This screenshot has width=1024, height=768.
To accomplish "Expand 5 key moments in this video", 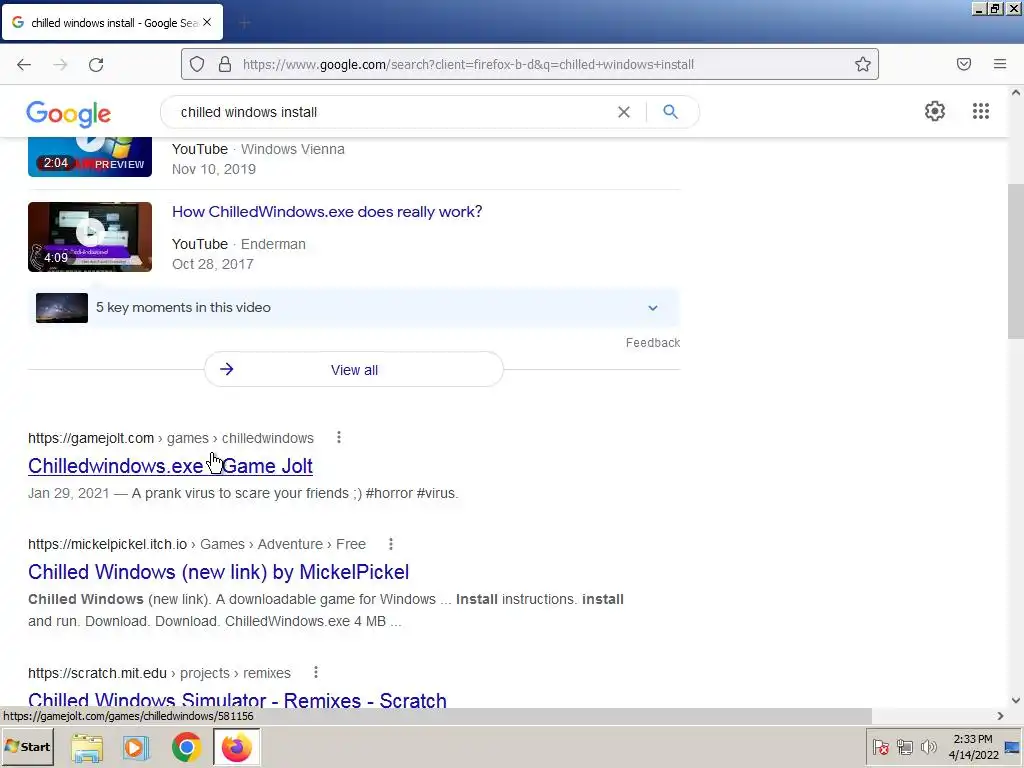I will click(x=353, y=308).
